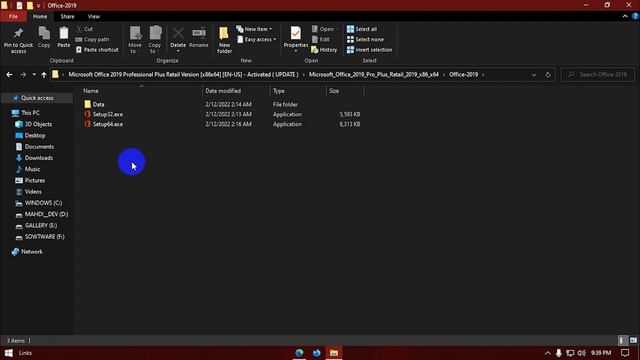Viewport: 640px width, 360px height.
Task: Click Microsoft_Office_2019_Pro_Plus_Retail breadcrumb
Action: pos(373,75)
